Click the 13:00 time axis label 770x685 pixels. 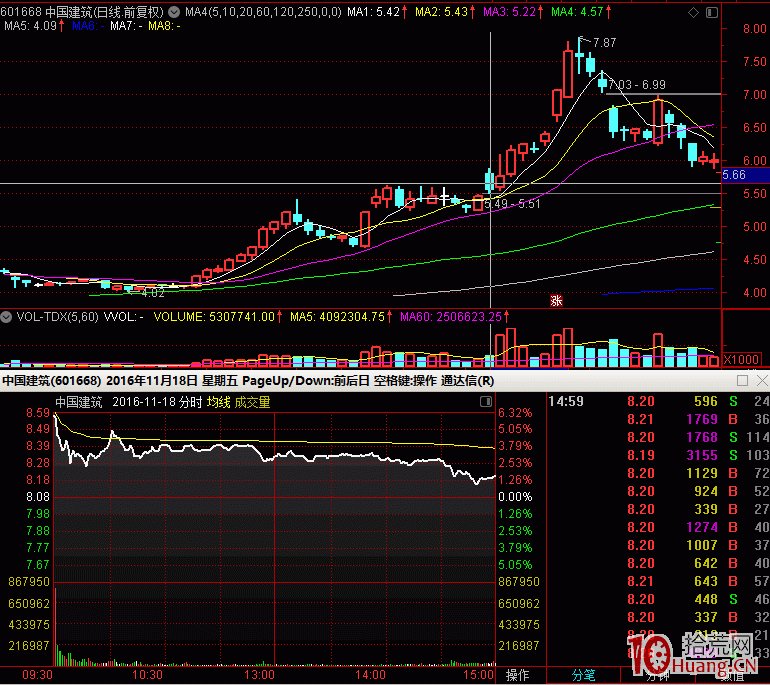tap(259, 675)
